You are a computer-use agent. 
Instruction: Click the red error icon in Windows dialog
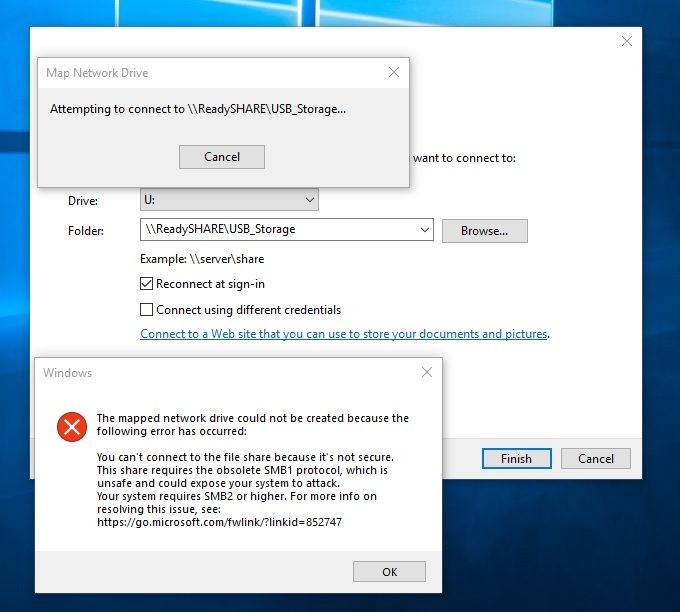pos(72,427)
